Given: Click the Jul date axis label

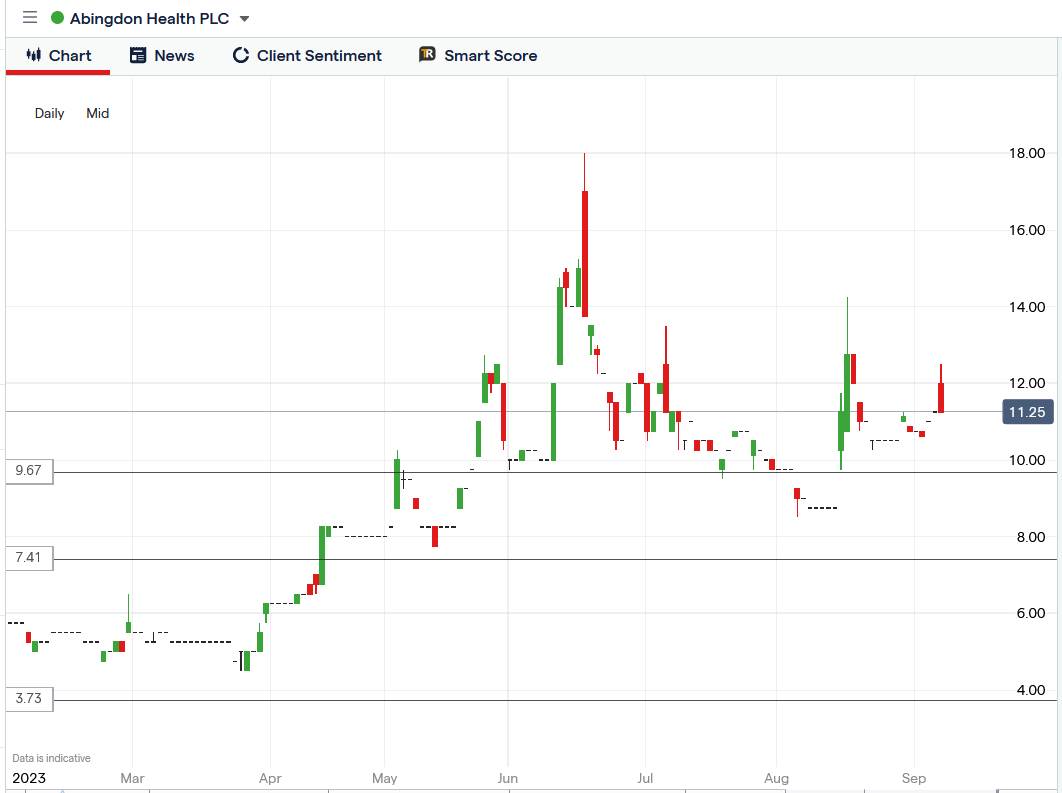Looking at the screenshot, I should 645,778.
